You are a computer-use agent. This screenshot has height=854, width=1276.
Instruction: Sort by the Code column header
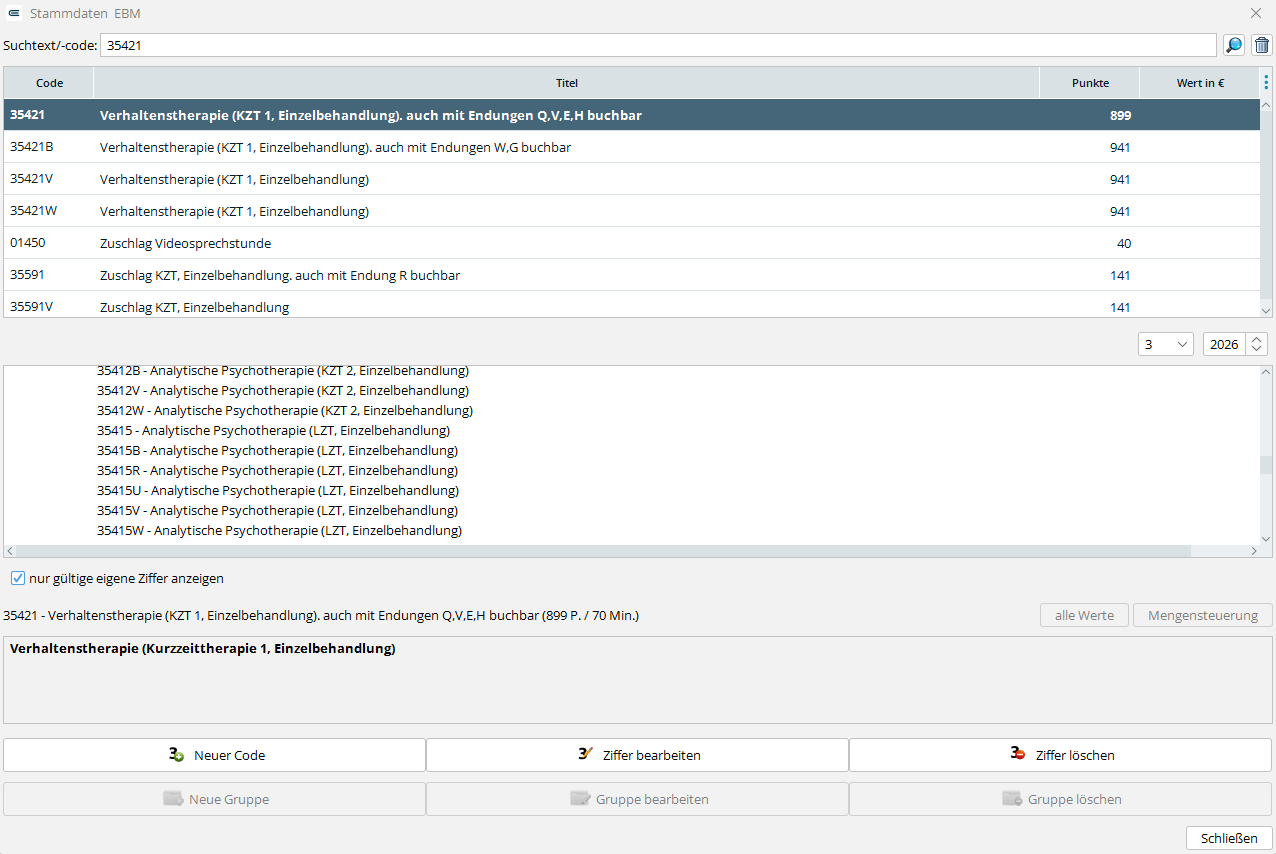tap(49, 83)
